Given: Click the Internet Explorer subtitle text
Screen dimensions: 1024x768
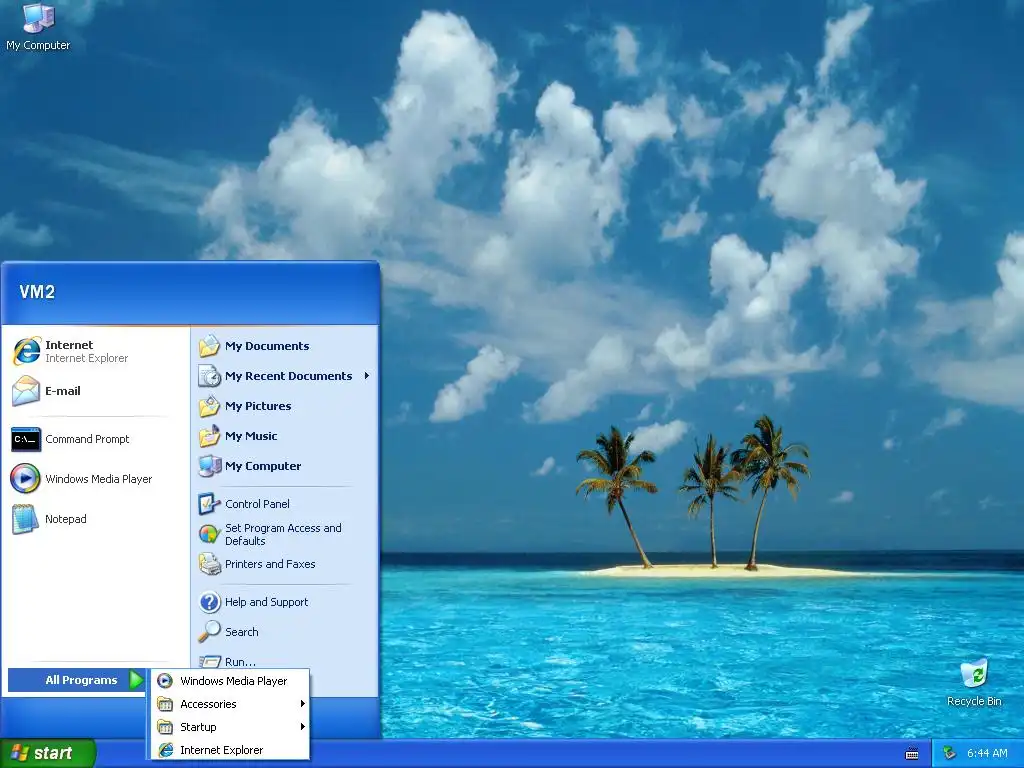Looking at the screenshot, I should click(86, 359).
